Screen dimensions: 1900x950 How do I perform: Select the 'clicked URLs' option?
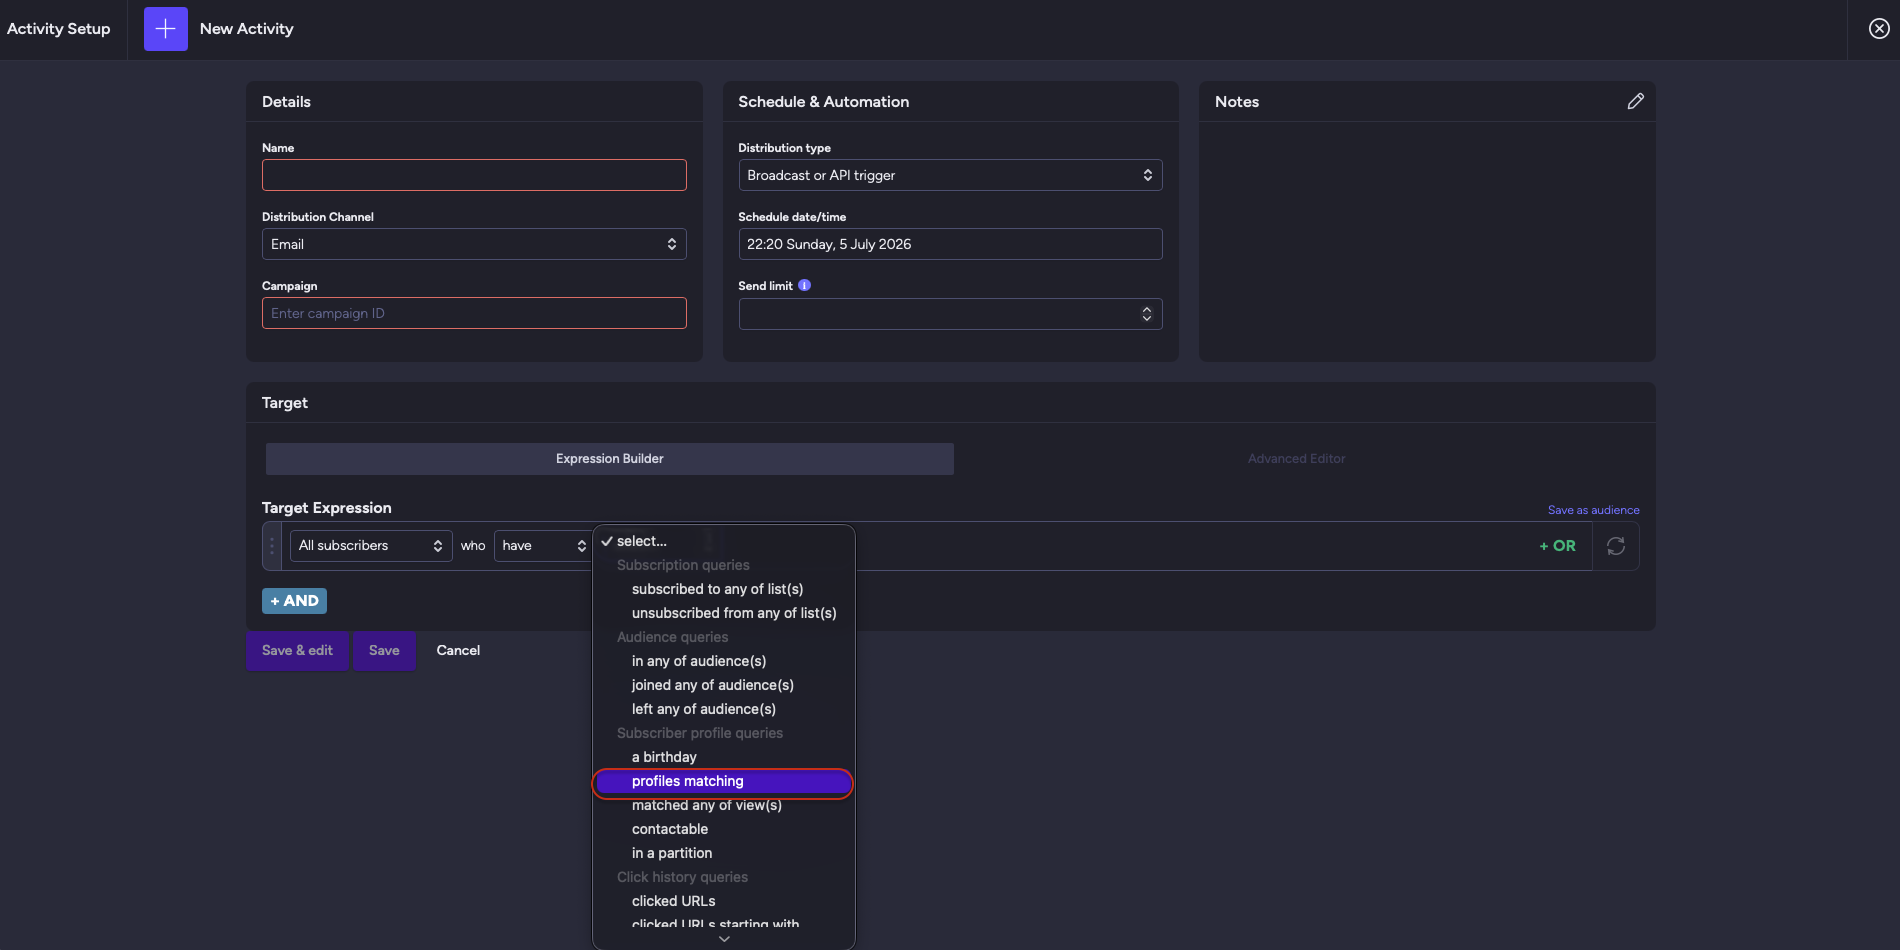pos(724,901)
